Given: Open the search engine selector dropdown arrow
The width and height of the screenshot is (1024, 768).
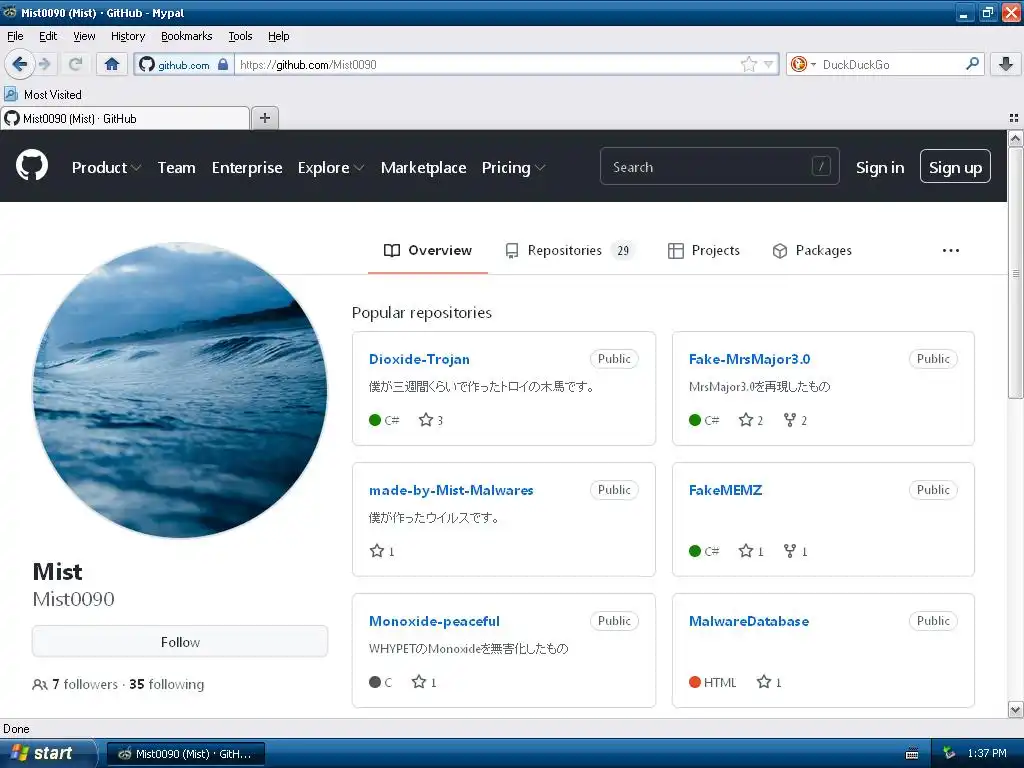Looking at the screenshot, I should 813,64.
